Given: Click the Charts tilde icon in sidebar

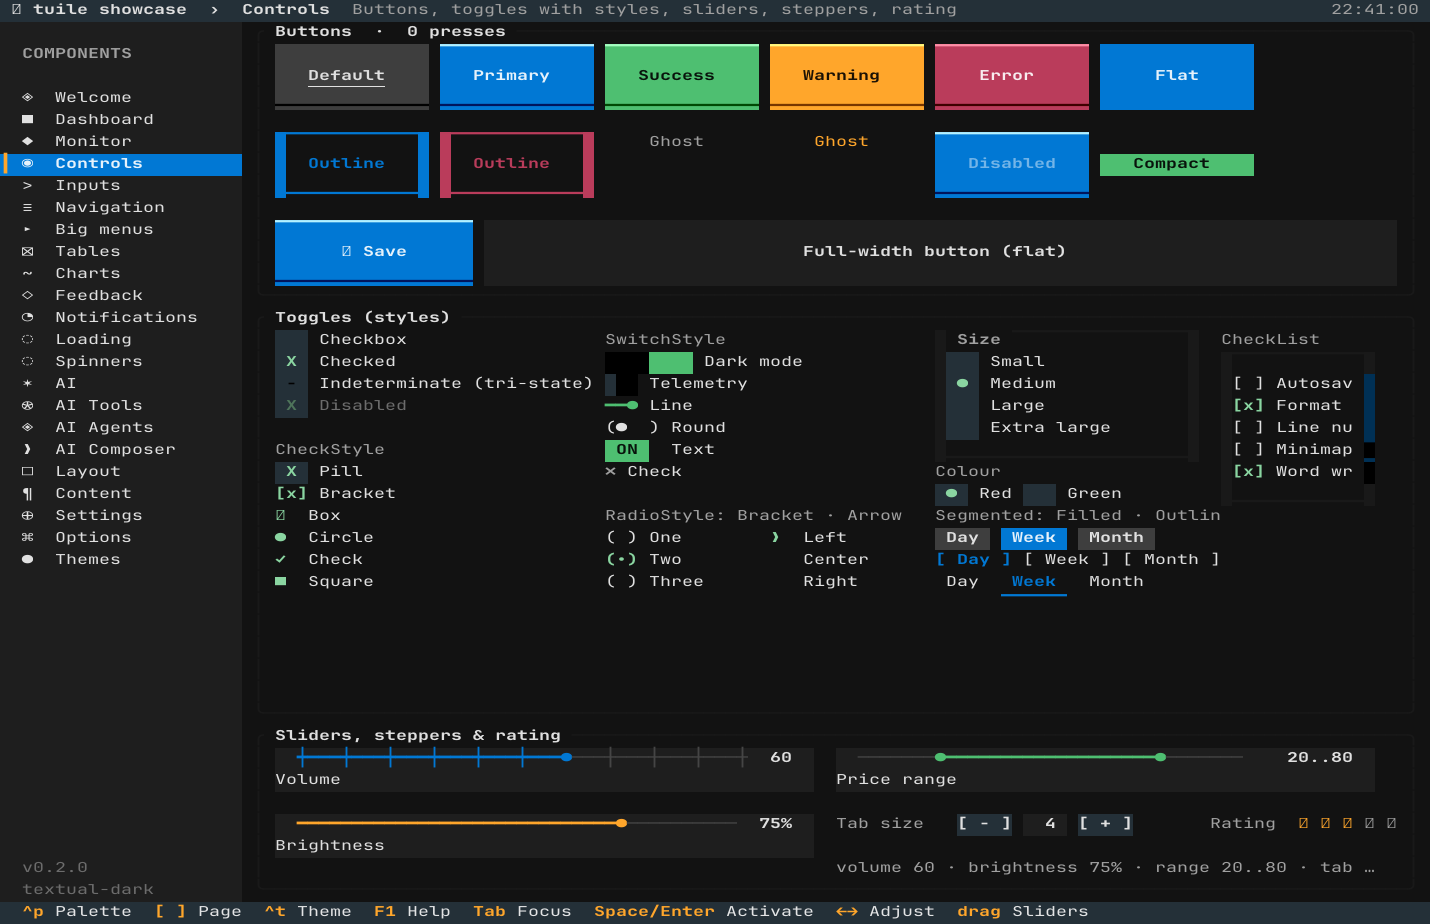Looking at the screenshot, I should (28, 273).
